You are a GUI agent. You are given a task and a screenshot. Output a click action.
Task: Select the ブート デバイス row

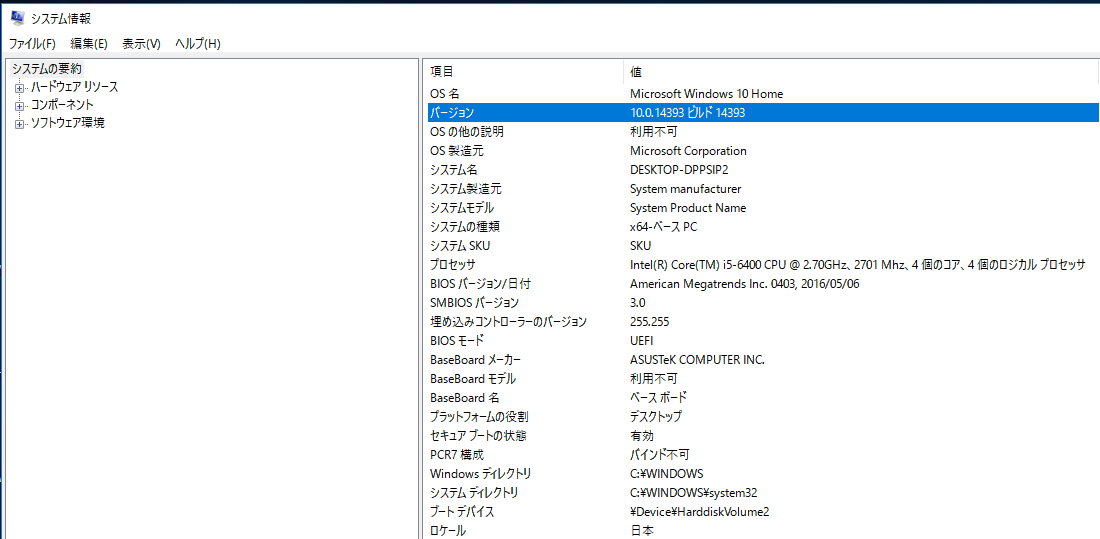click(763, 512)
